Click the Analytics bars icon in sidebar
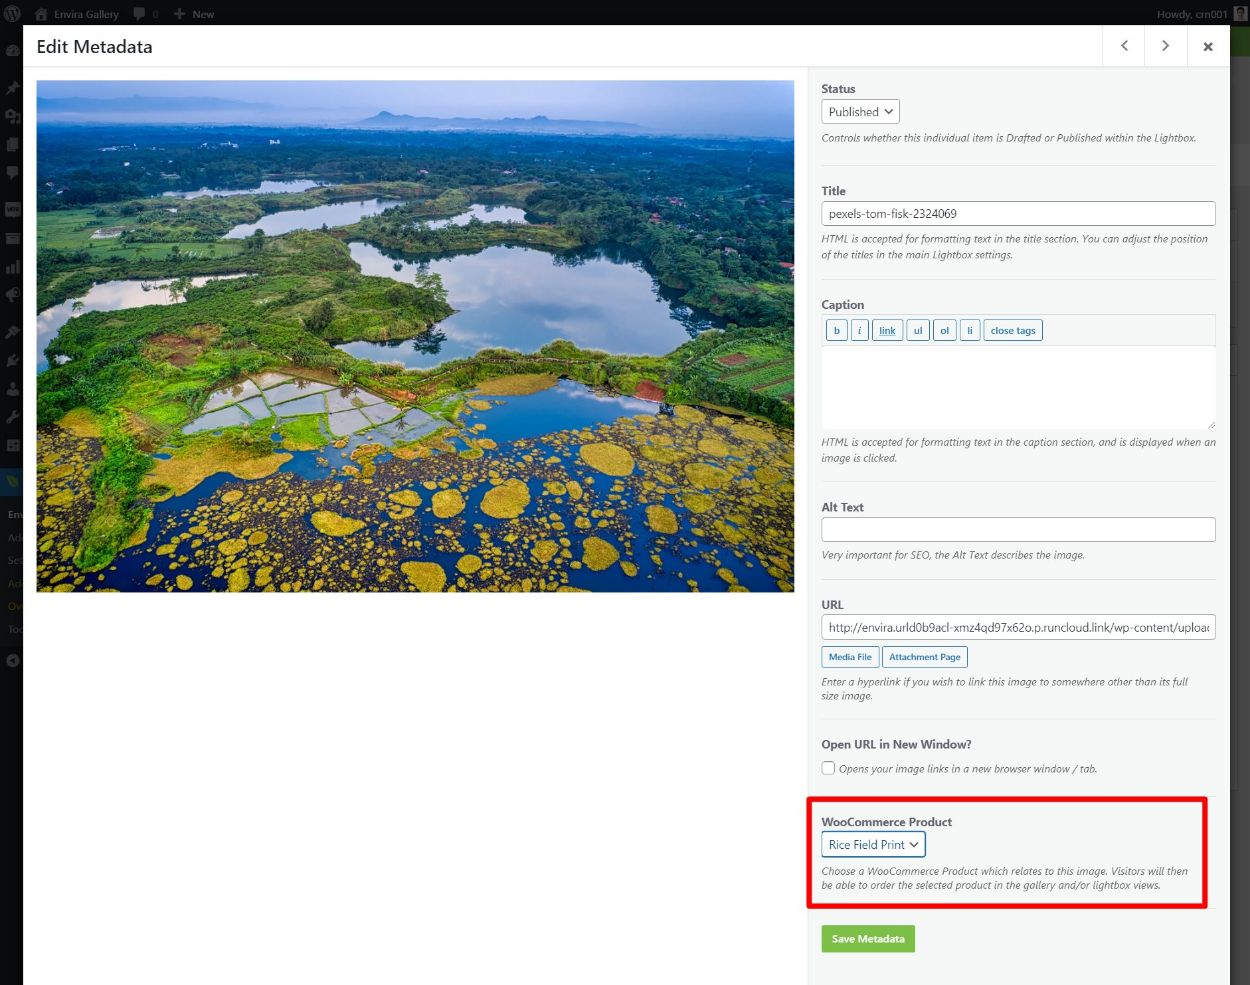The height and width of the screenshot is (985, 1250). pos(12,266)
